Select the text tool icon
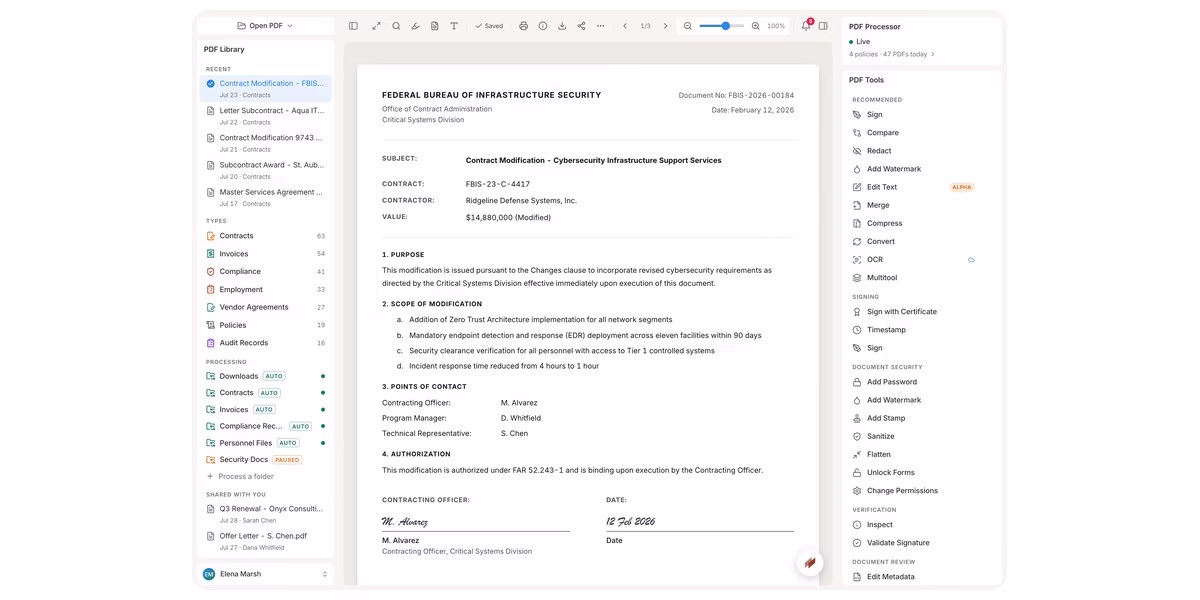 pyautogui.click(x=454, y=26)
